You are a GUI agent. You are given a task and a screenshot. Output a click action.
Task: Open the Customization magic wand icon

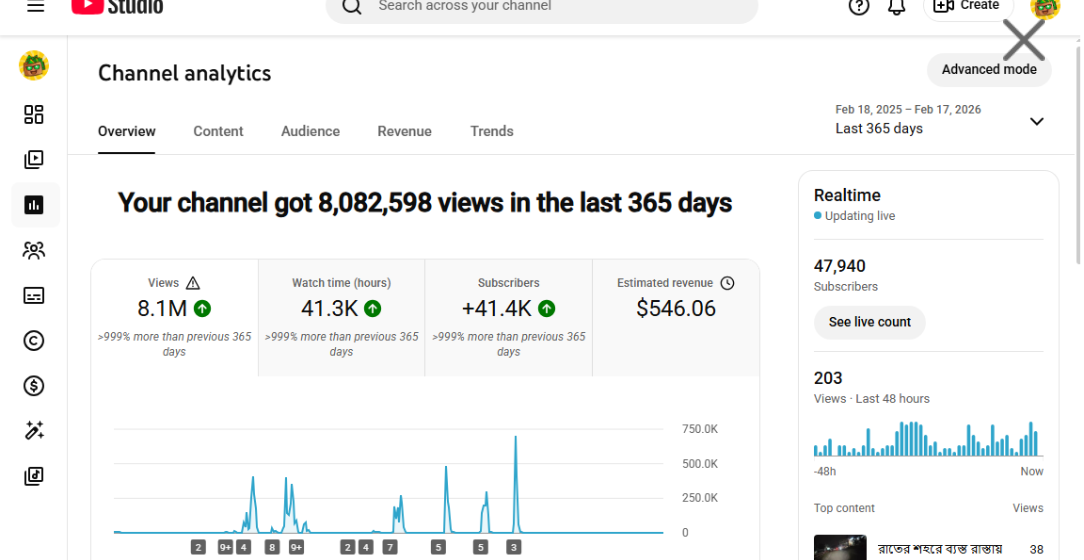click(x=34, y=431)
